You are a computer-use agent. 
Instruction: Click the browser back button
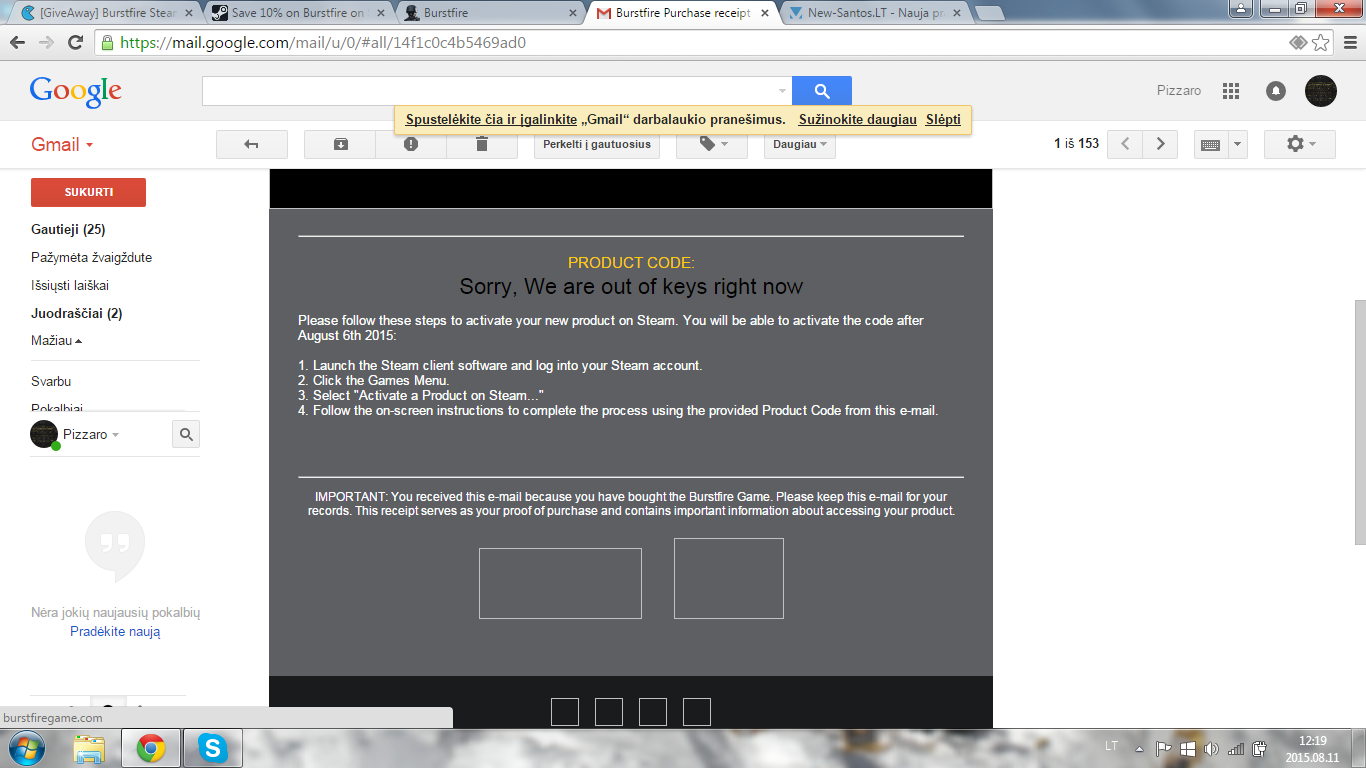[18, 43]
